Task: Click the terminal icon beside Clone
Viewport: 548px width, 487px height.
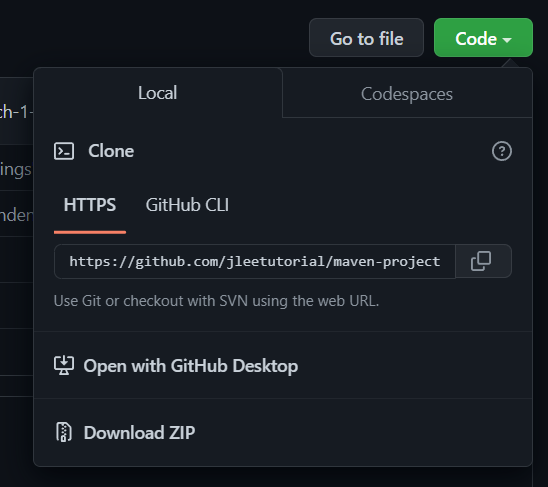Action: pos(64,151)
